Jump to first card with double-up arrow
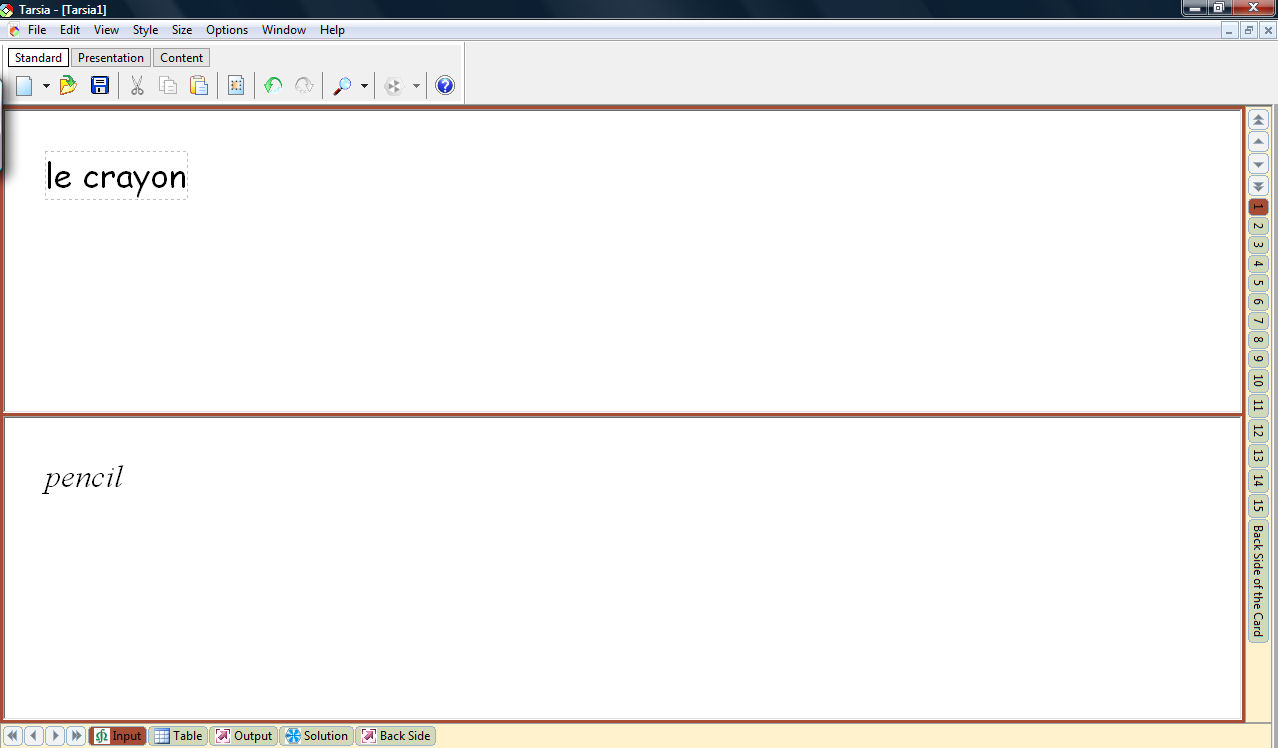The image size is (1278, 748). 1259,120
